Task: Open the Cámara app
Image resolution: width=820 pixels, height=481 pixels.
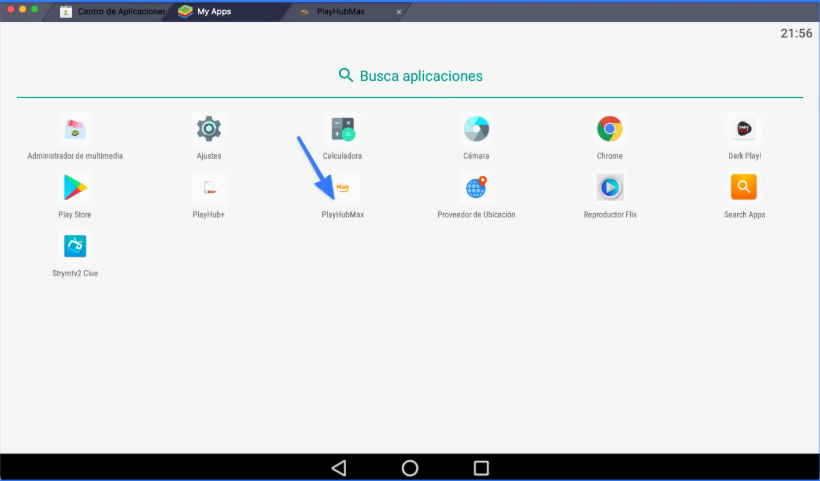Action: point(476,129)
